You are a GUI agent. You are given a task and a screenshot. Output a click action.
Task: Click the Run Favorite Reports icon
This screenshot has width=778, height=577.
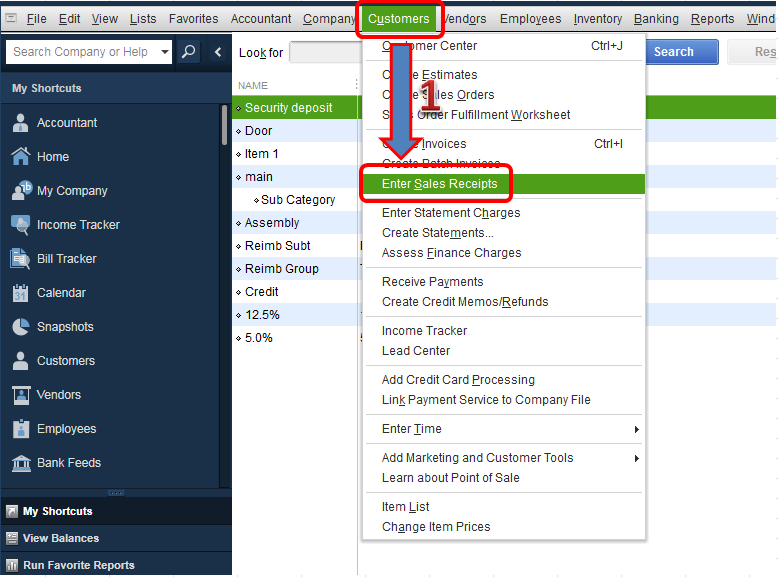[12, 565]
